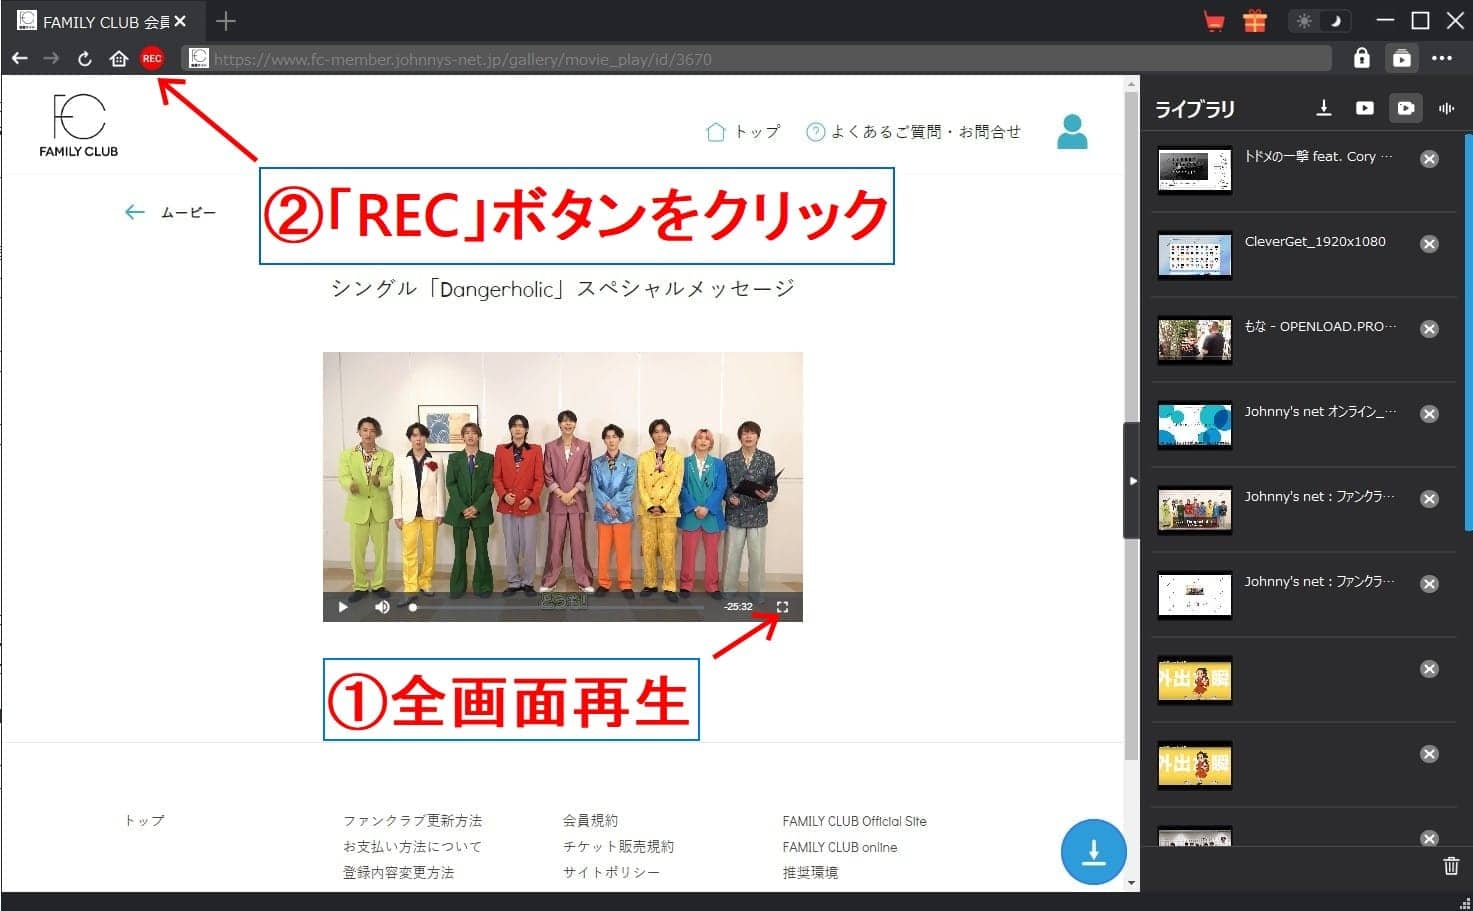Remove Johnny's net オンライン from library
The height and width of the screenshot is (911, 1473).
1429,414
